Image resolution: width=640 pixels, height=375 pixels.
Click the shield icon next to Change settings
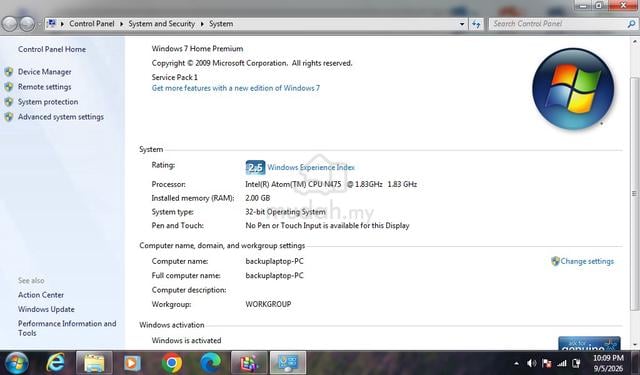pyautogui.click(x=555, y=261)
